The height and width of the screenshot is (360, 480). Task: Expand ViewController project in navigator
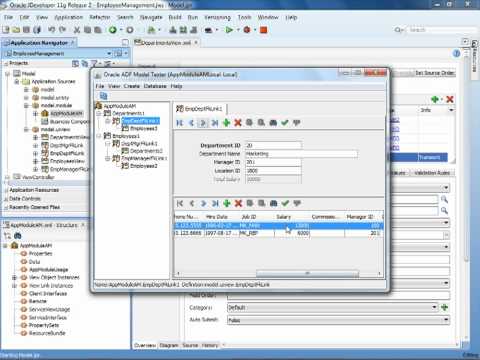(8, 177)
